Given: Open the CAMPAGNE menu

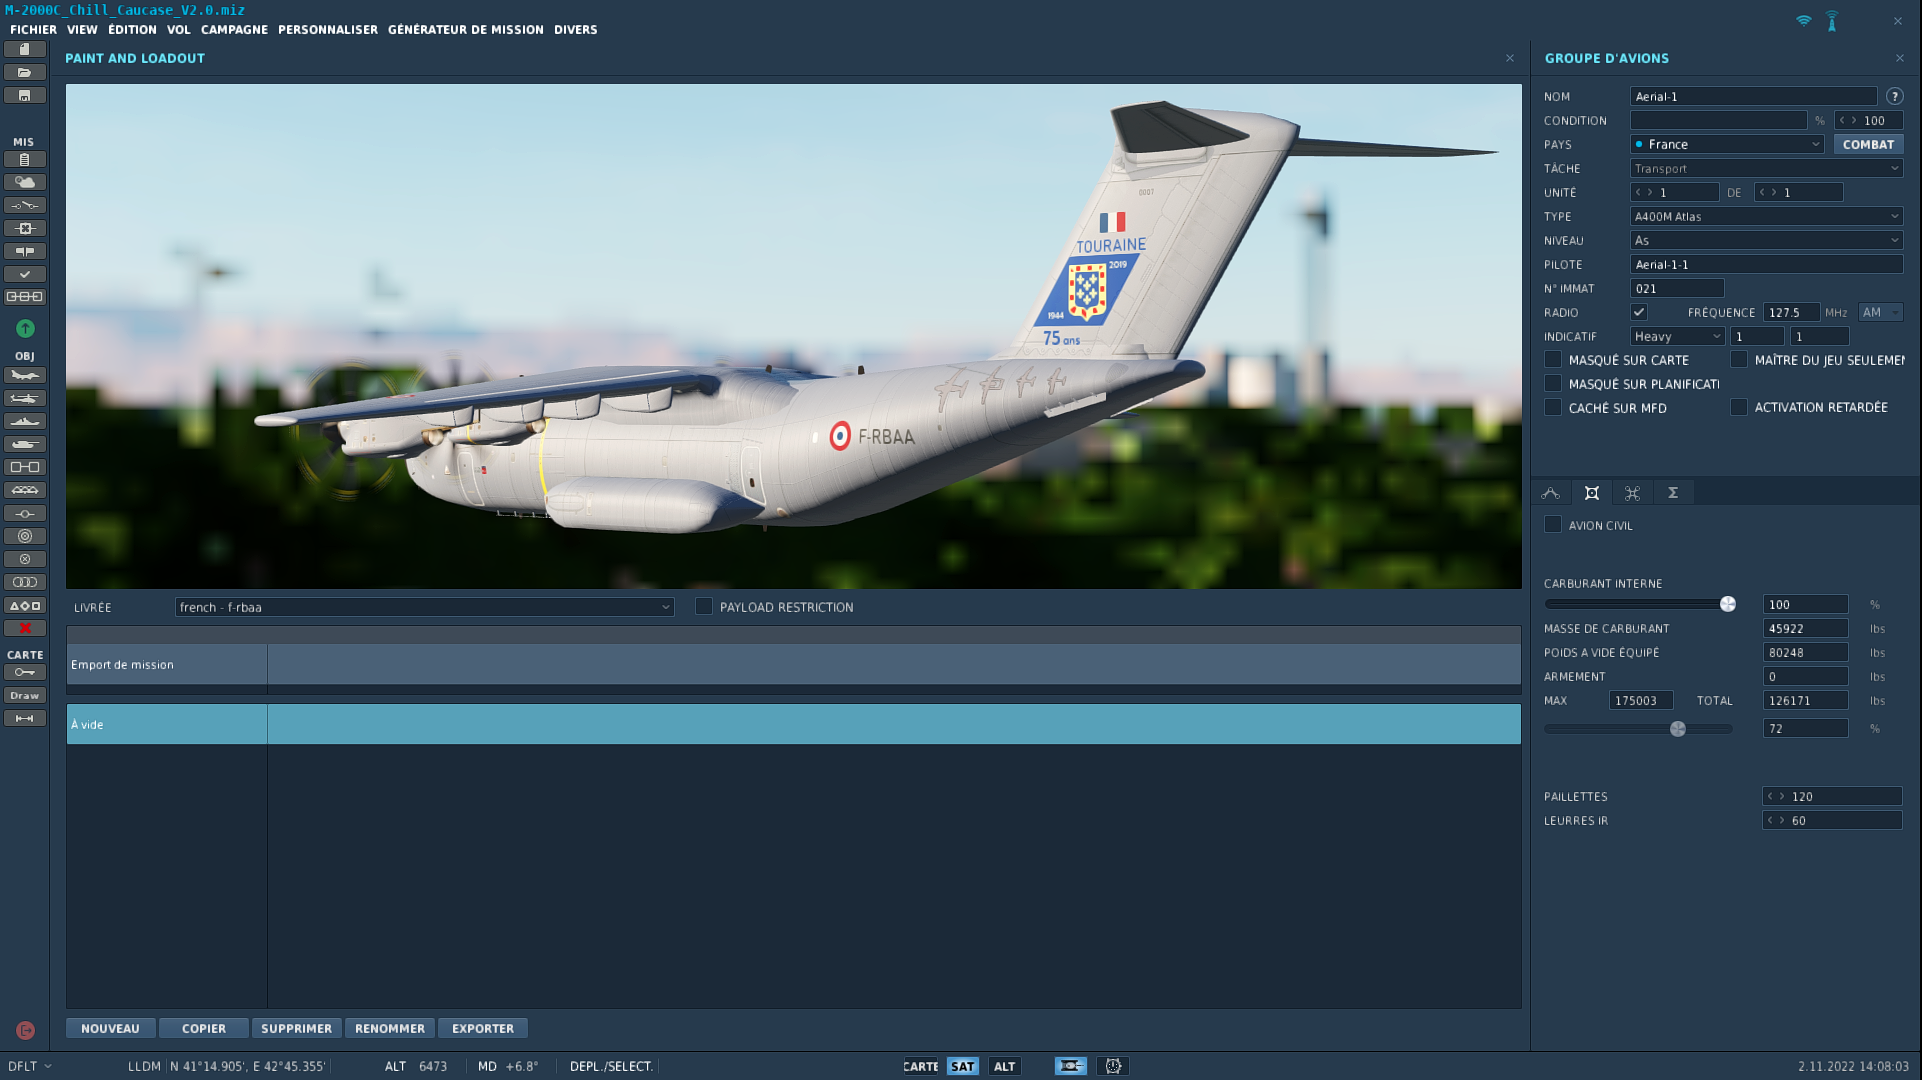Looking at the screenshot, I should [x=234, y=29].
